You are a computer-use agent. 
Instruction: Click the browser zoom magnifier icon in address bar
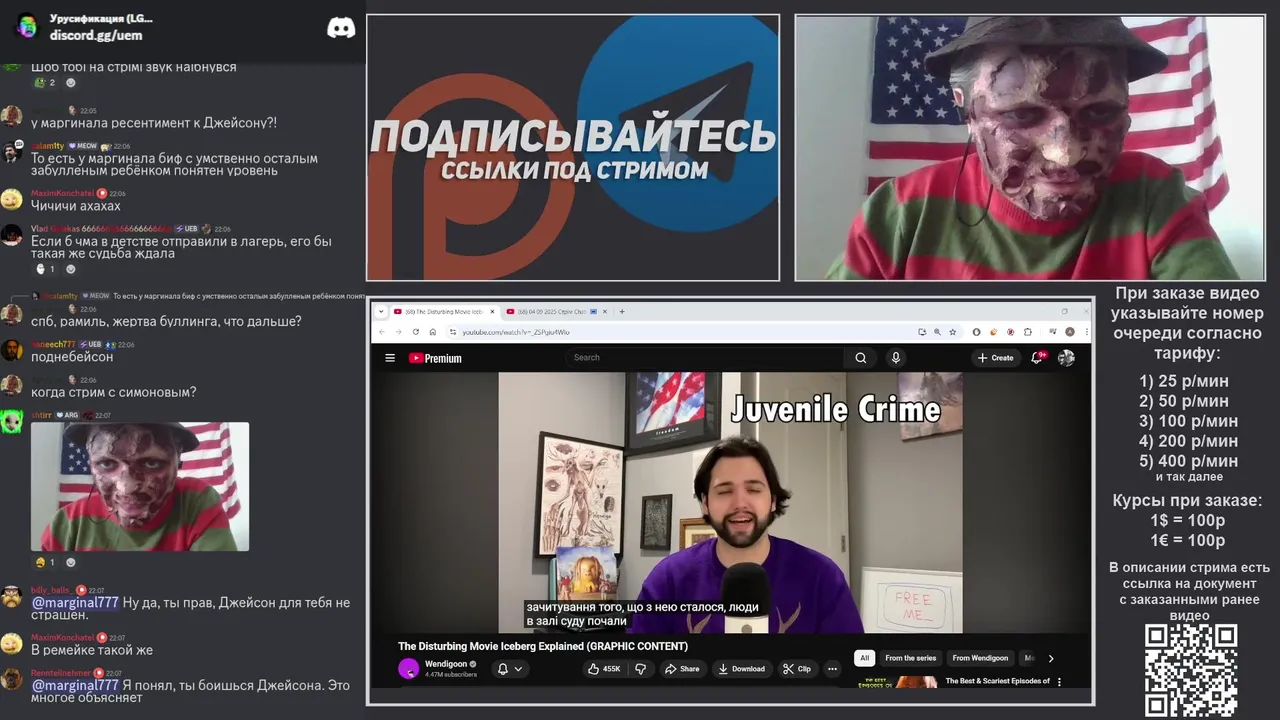coord(937,332)
